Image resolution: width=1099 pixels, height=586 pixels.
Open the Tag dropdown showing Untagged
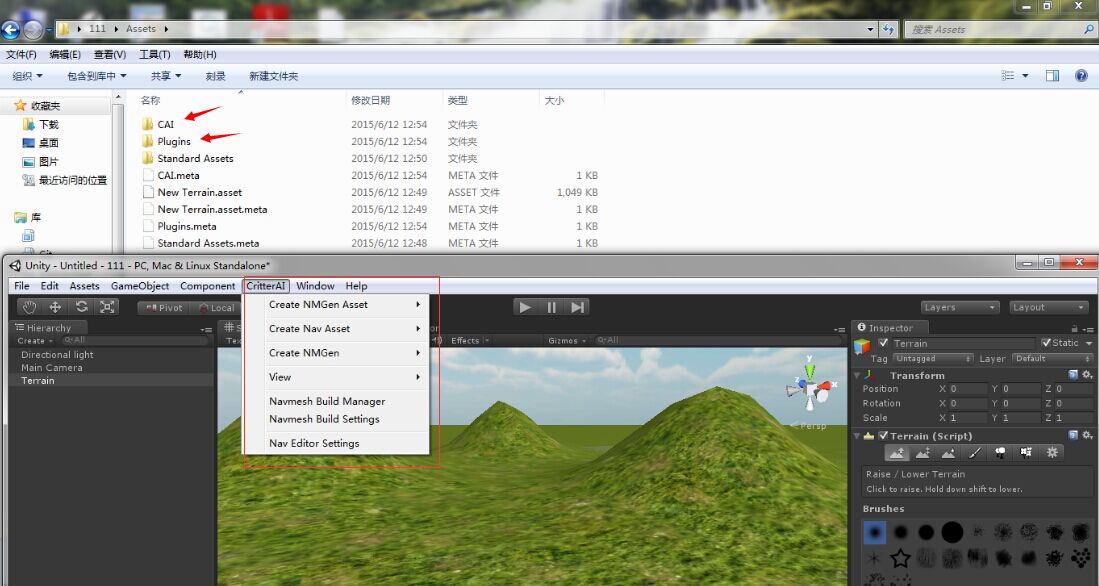click(933, 358)
